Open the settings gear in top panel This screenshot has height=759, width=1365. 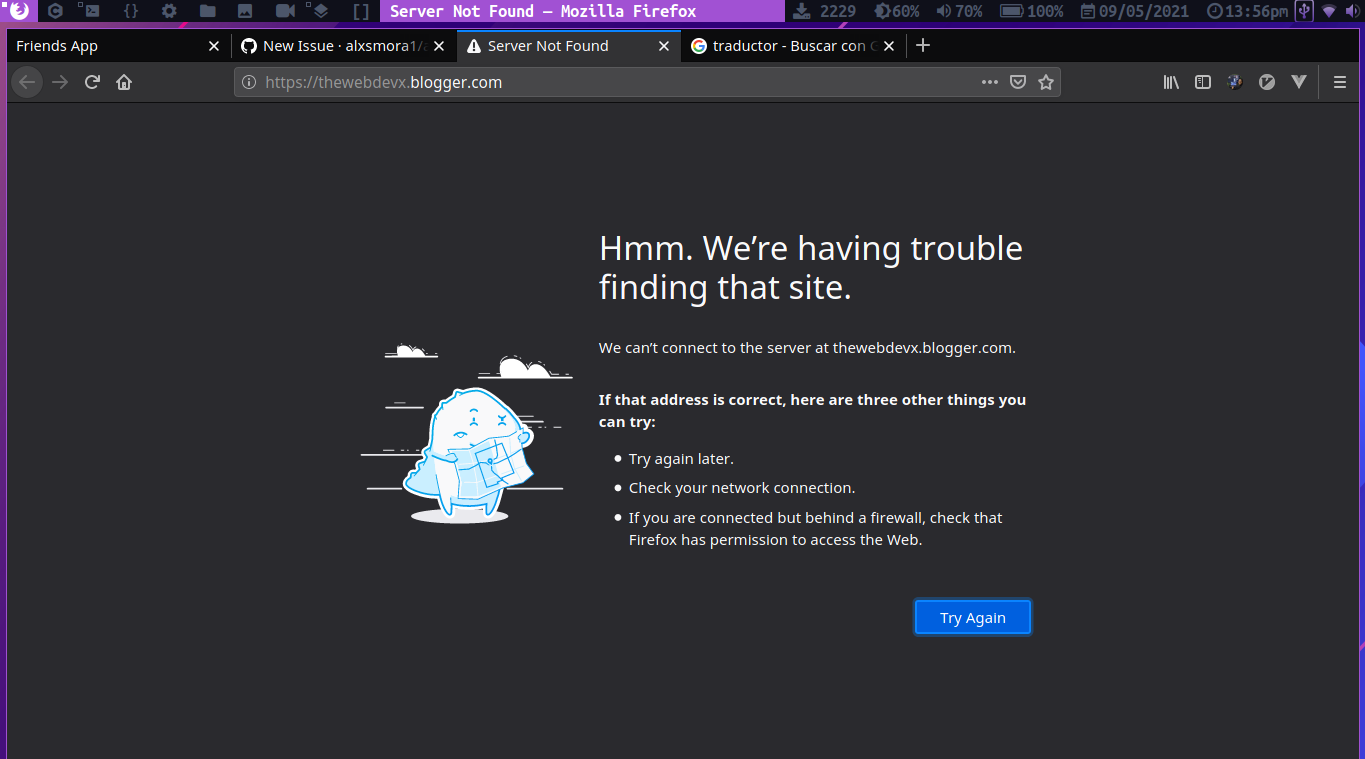[169, 11]
